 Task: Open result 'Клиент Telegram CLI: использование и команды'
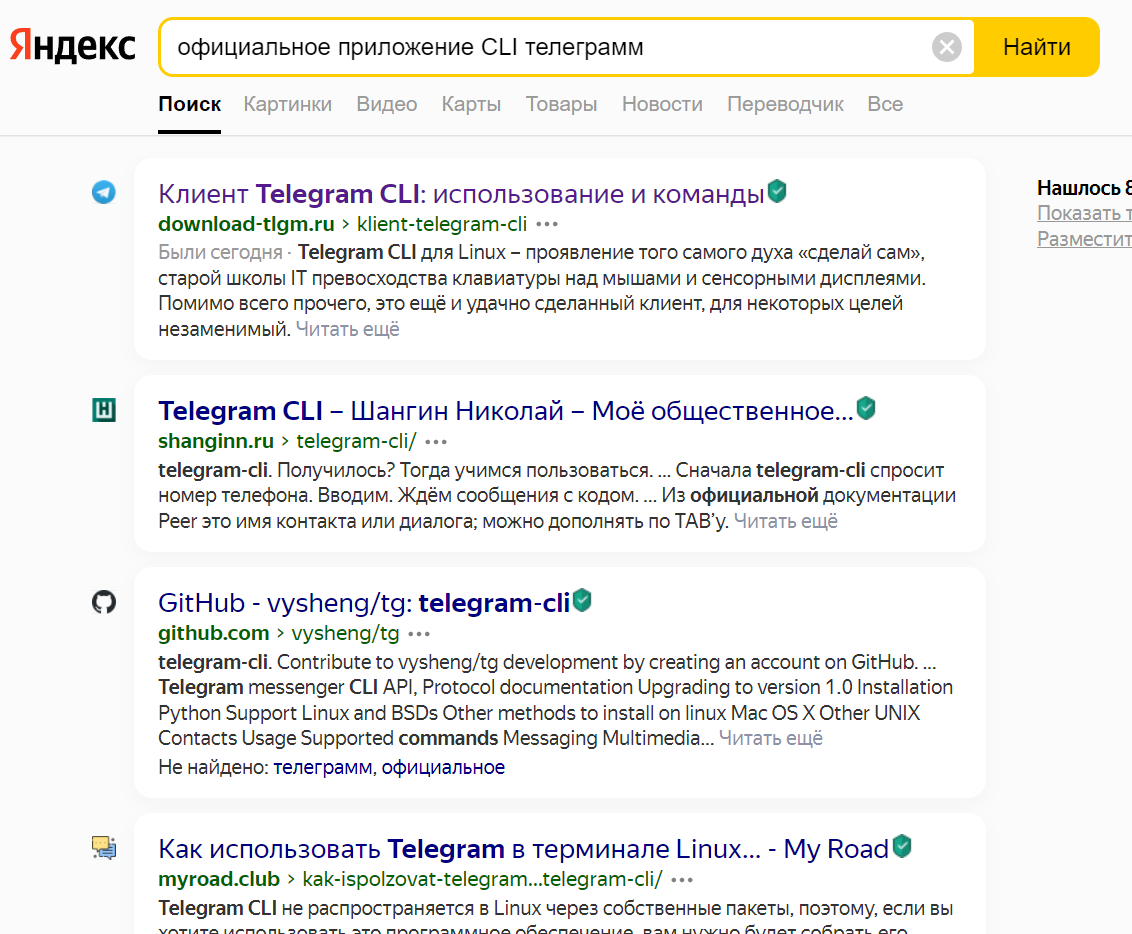pyautogui.click(x=461, y=193)
